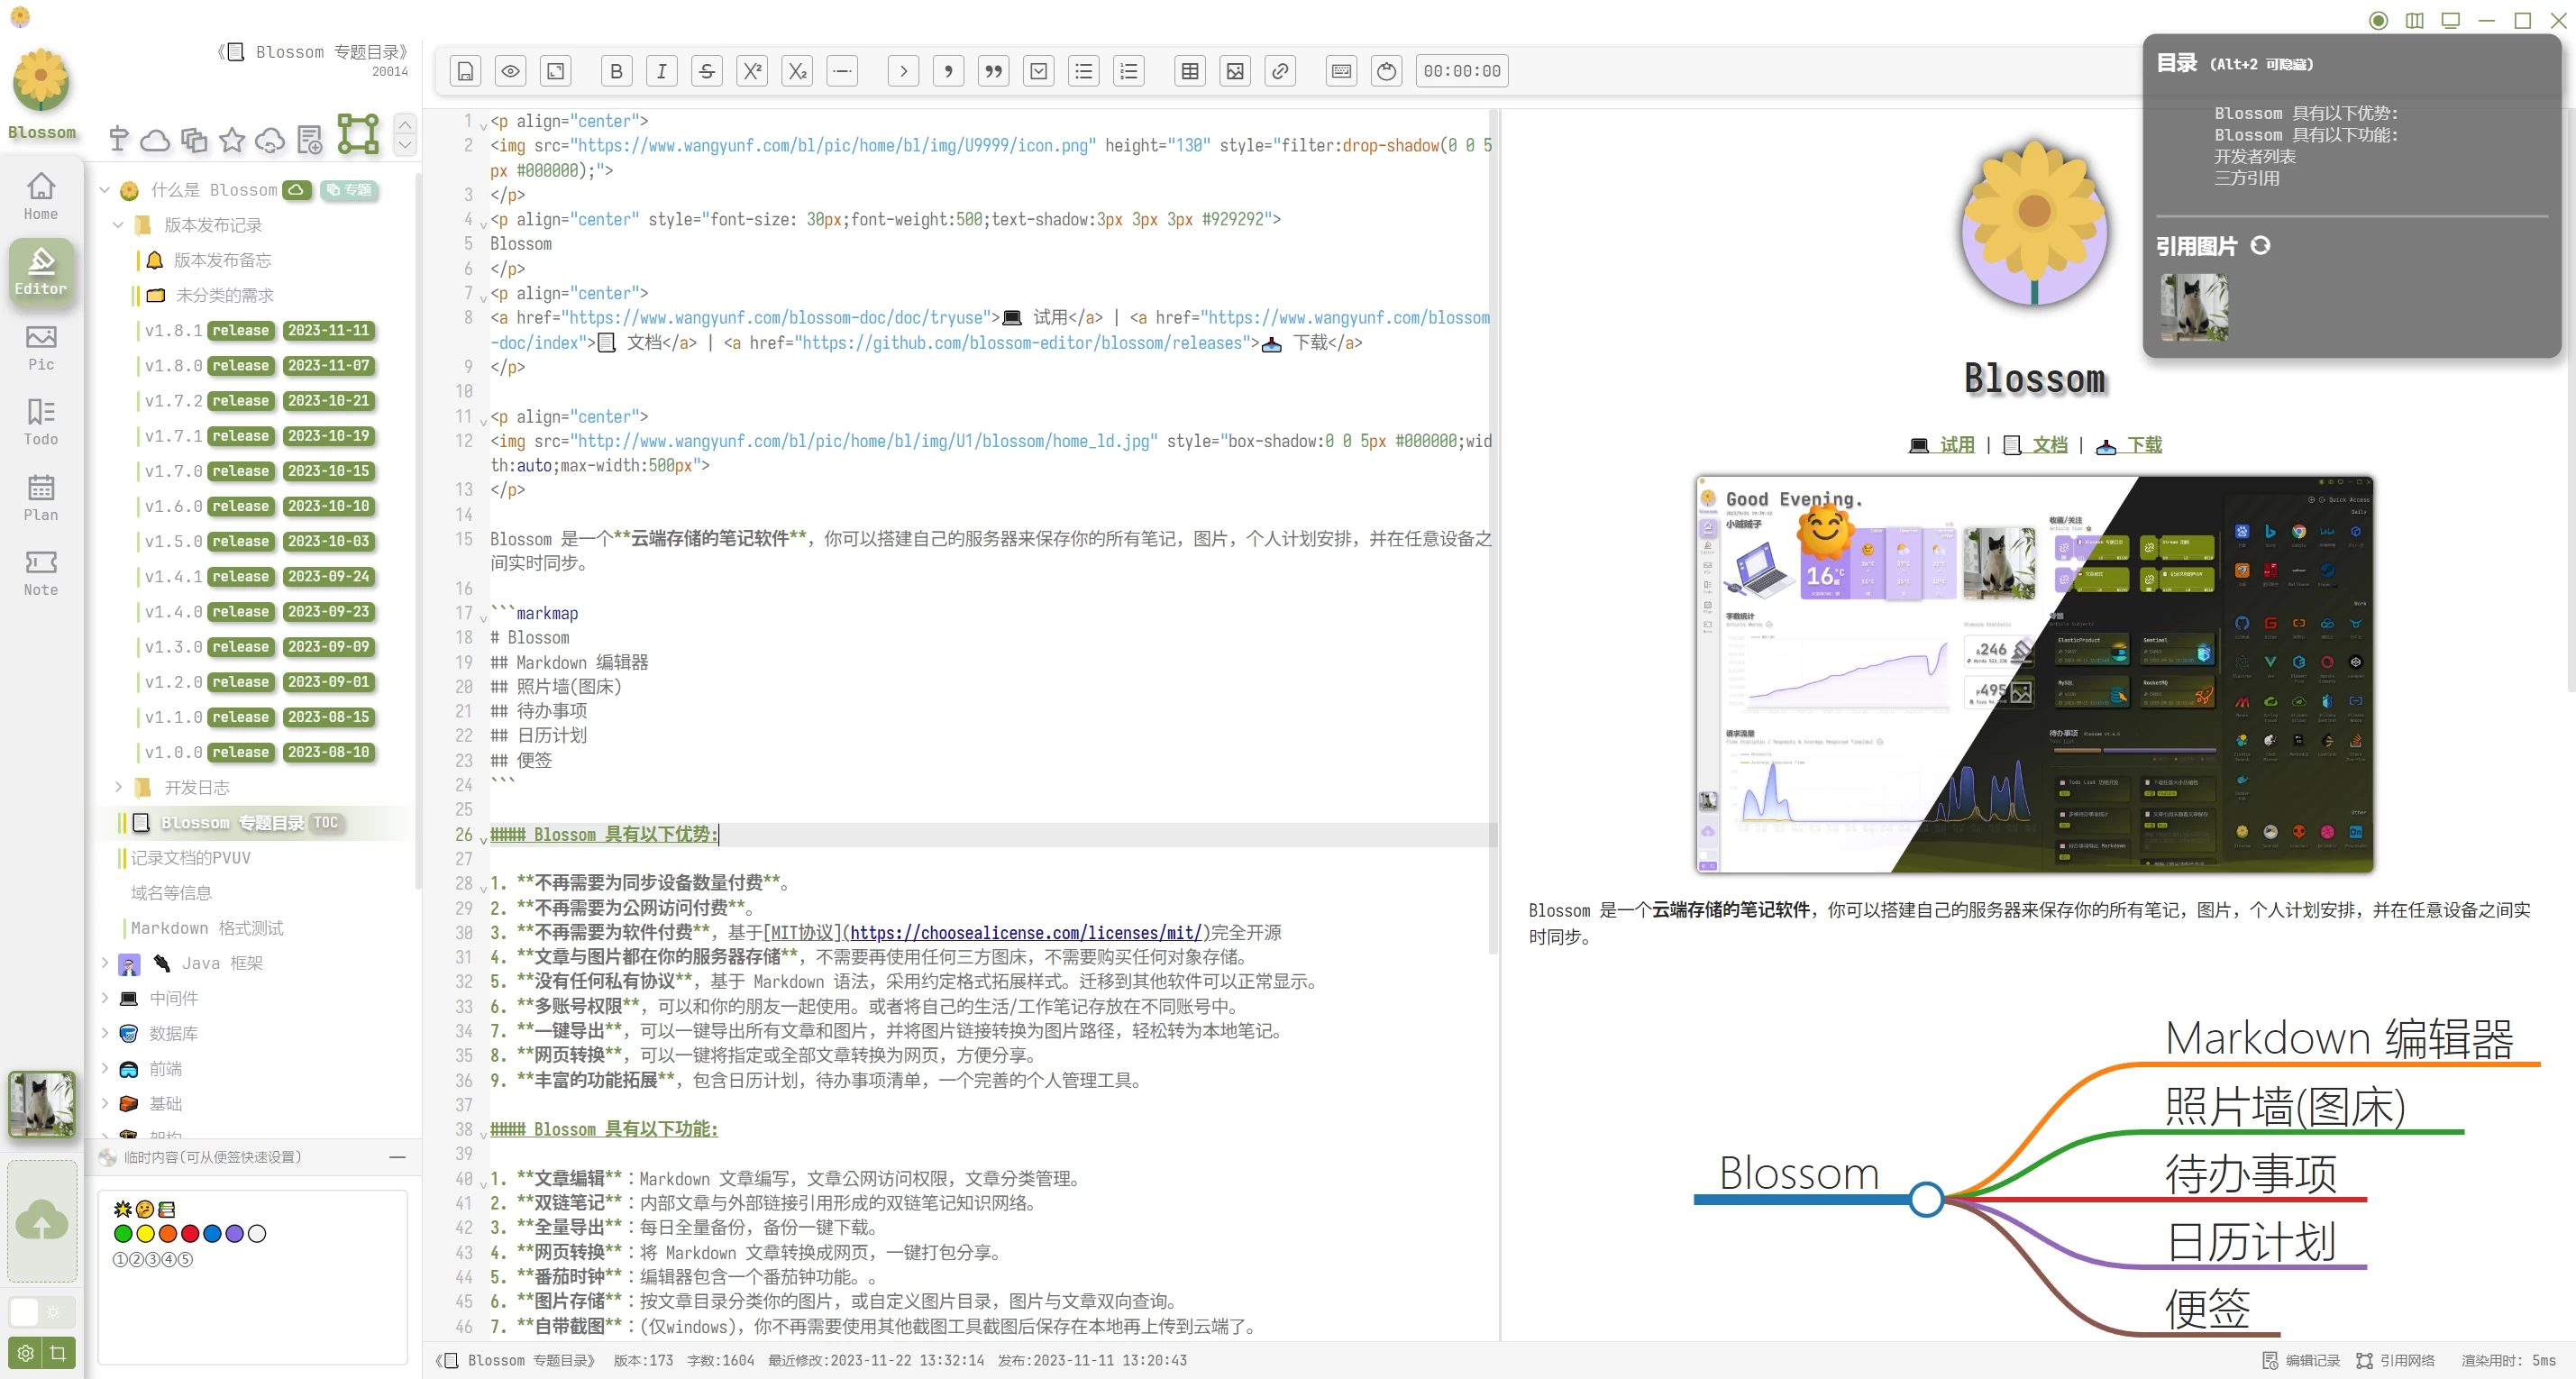
Task: Insert checkbox using toolbar checkbox icon
Action: (x=1039, y=71)
